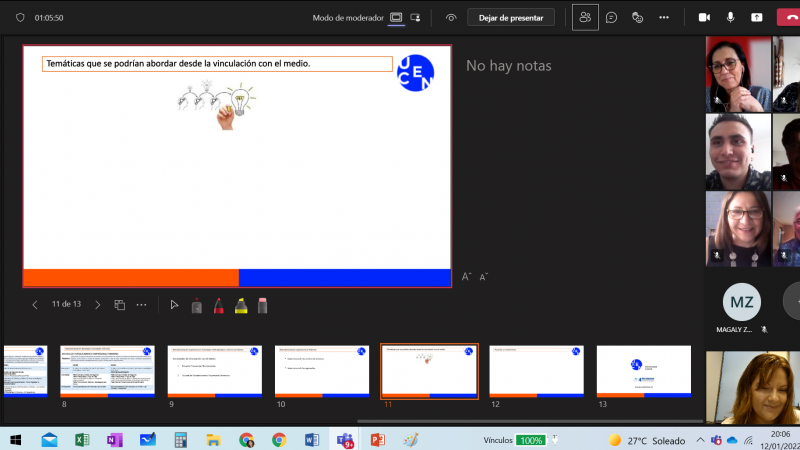
Task: Go to the next slide
Action: click(x=97, y=305)
